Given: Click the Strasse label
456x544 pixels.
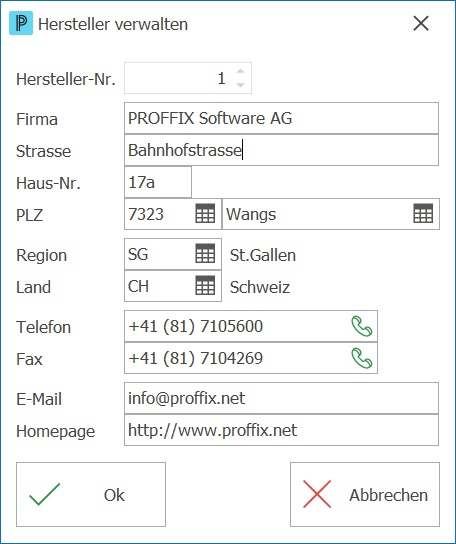Looking at the screenshot, I should coord(43,151).
